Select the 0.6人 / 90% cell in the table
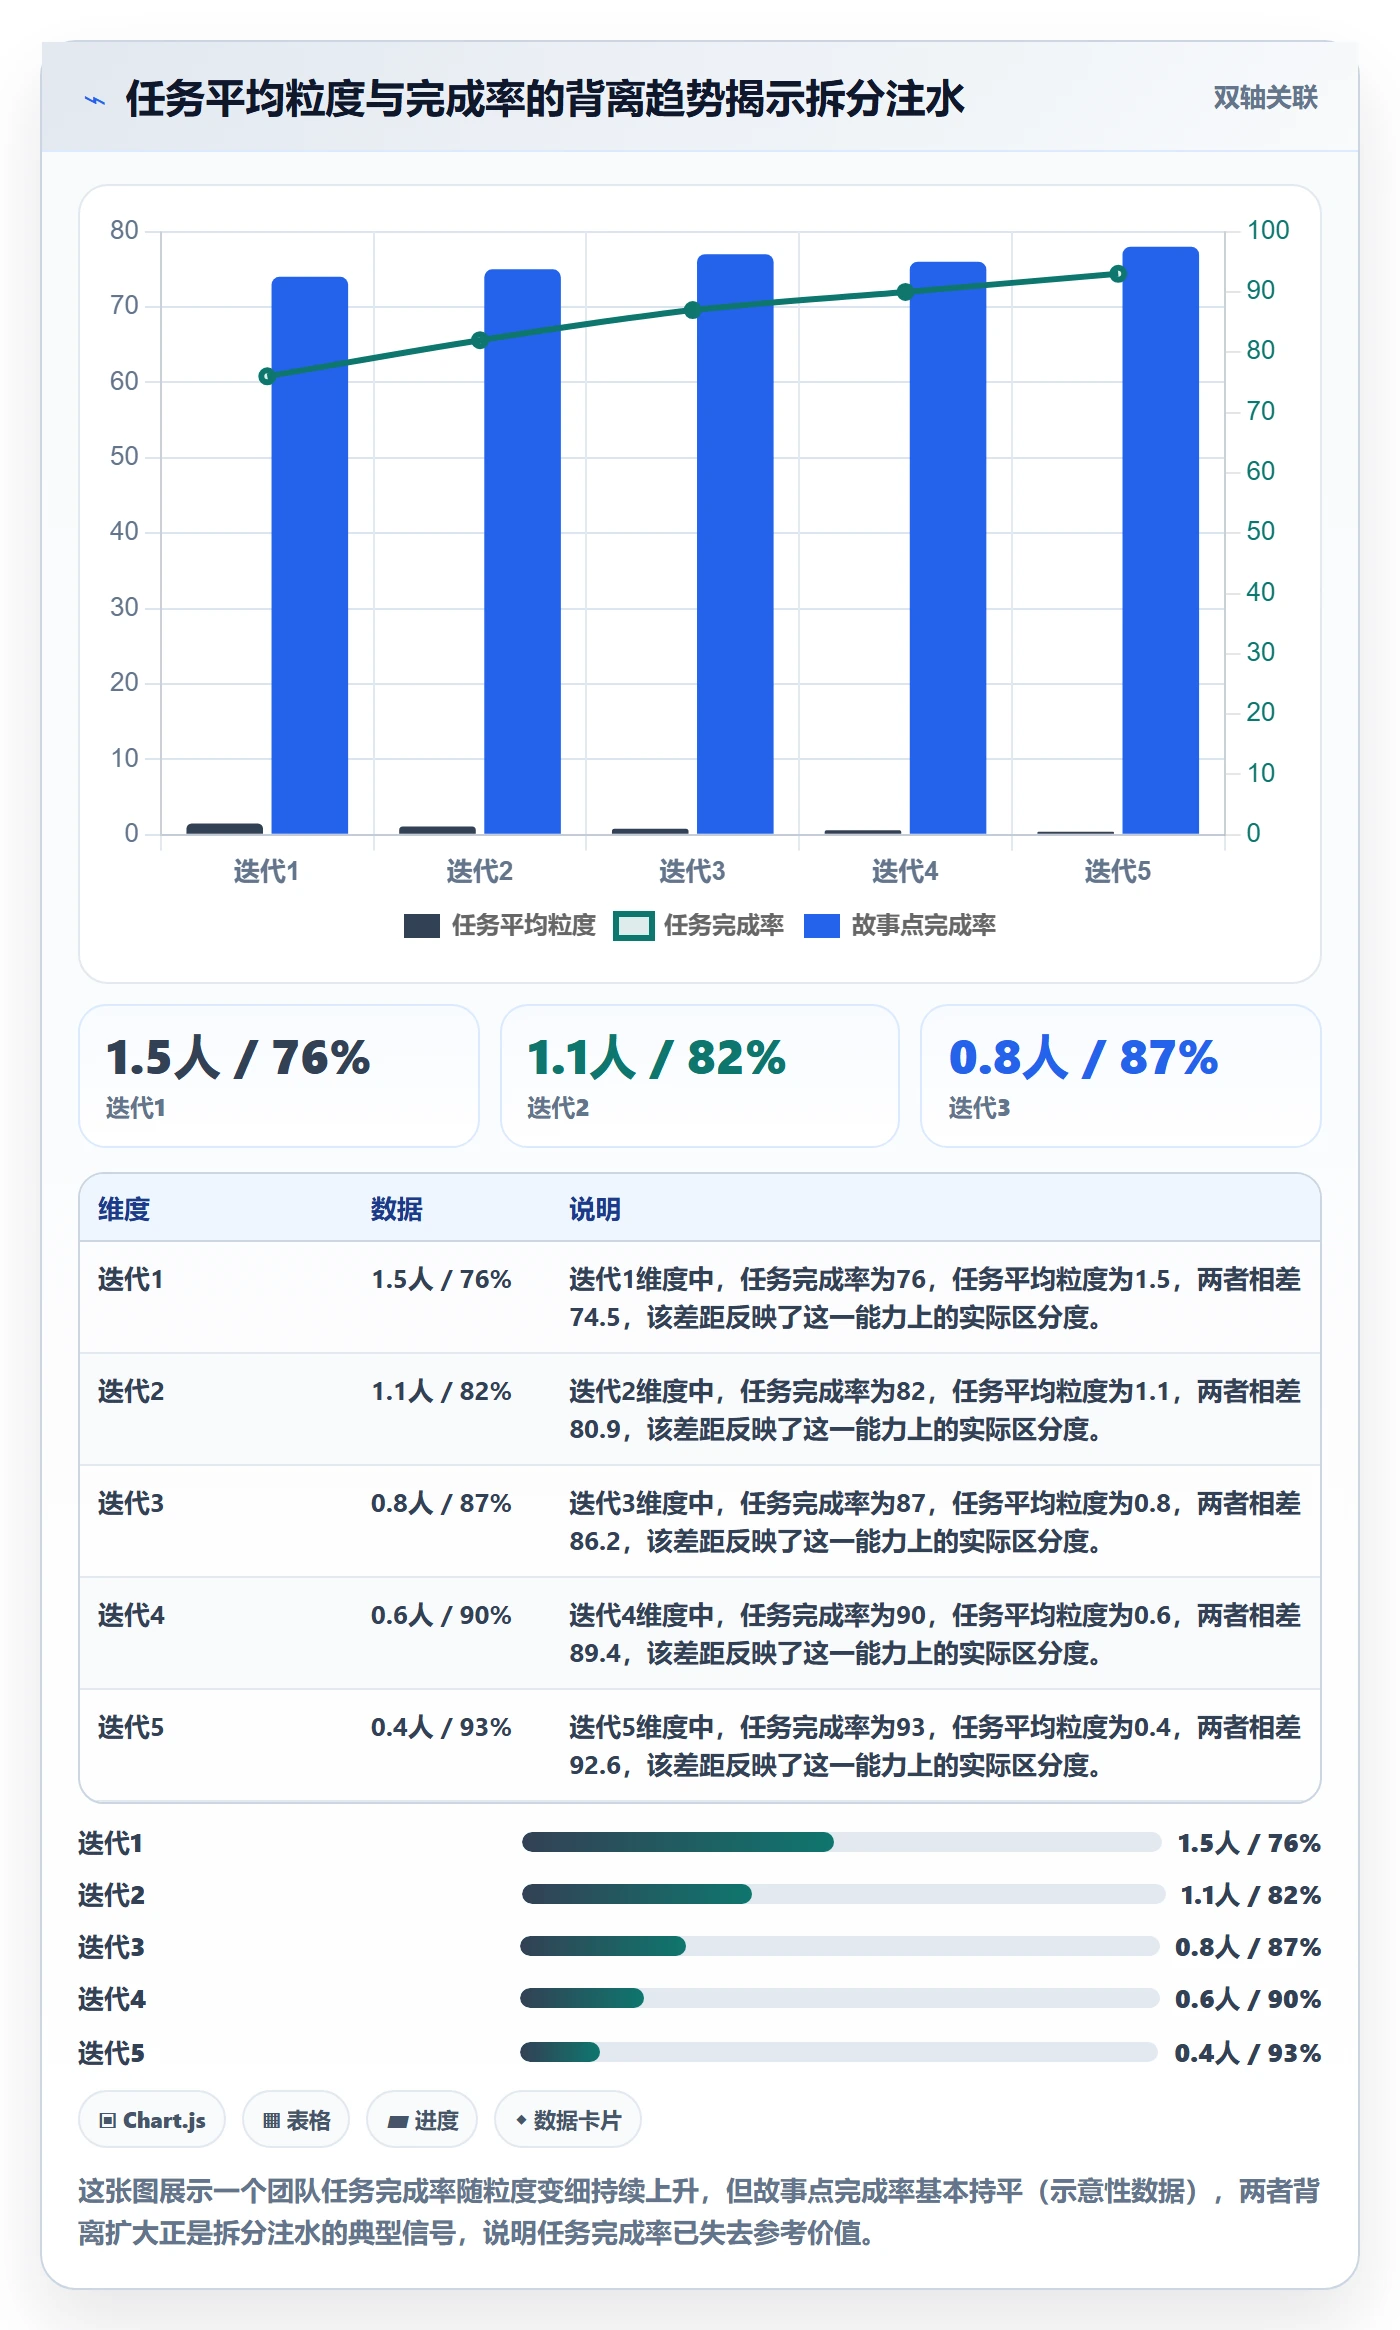The width and height of the screenshot is (1400, 2330). pos(441,1615)
